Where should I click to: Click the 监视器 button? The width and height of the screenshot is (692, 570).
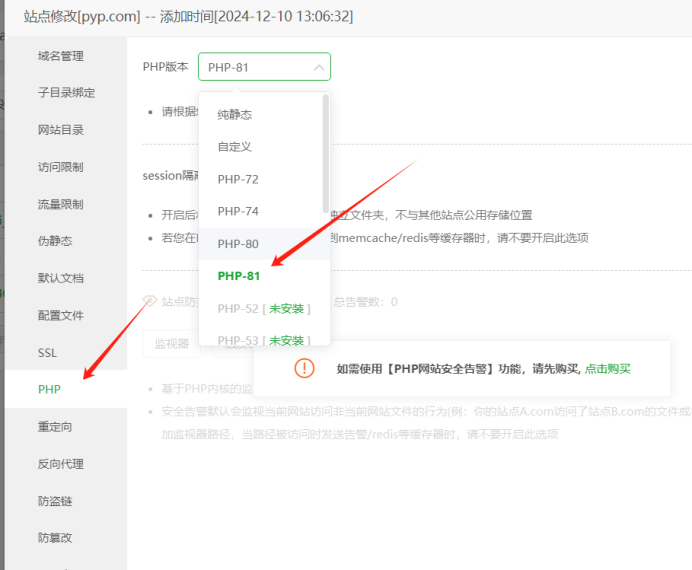(x=172, y=343)
